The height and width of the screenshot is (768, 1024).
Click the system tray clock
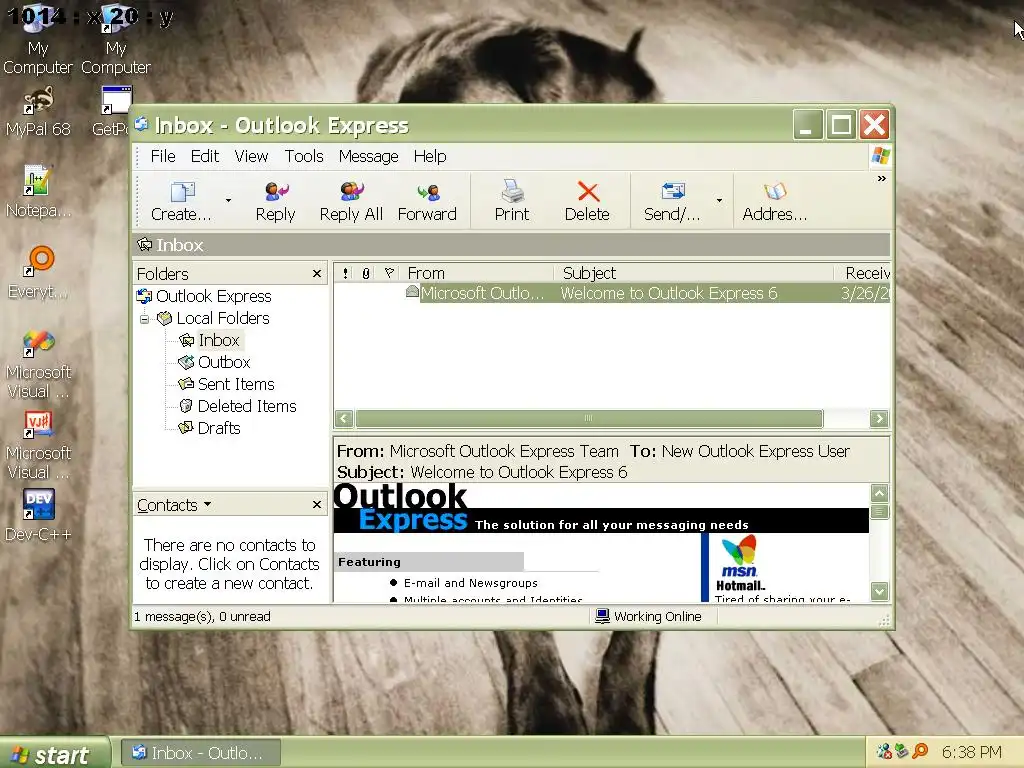click(972, 752)
